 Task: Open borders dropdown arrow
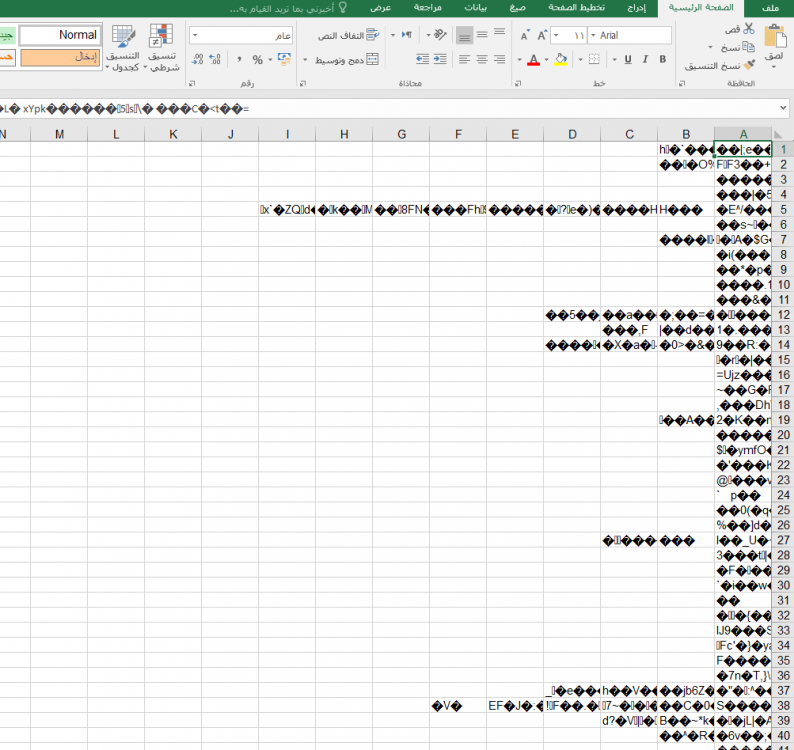[580, 60]
